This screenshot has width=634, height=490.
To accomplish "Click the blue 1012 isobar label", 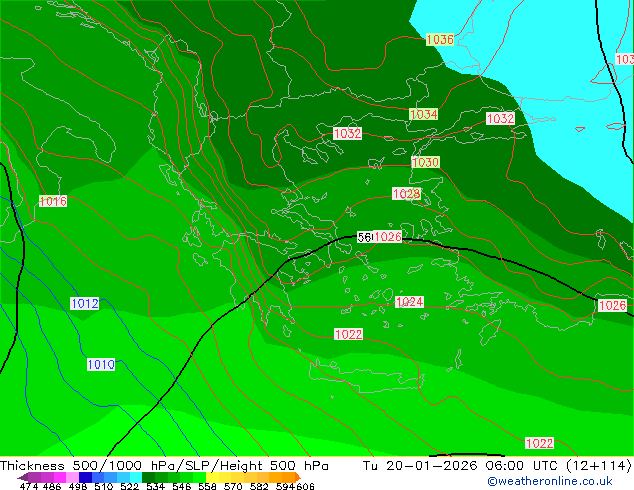I will pos(85,303).
